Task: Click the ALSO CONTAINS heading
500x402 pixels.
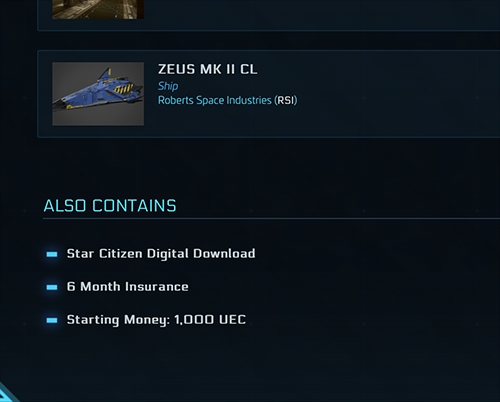Action: (x=110, y=206)
